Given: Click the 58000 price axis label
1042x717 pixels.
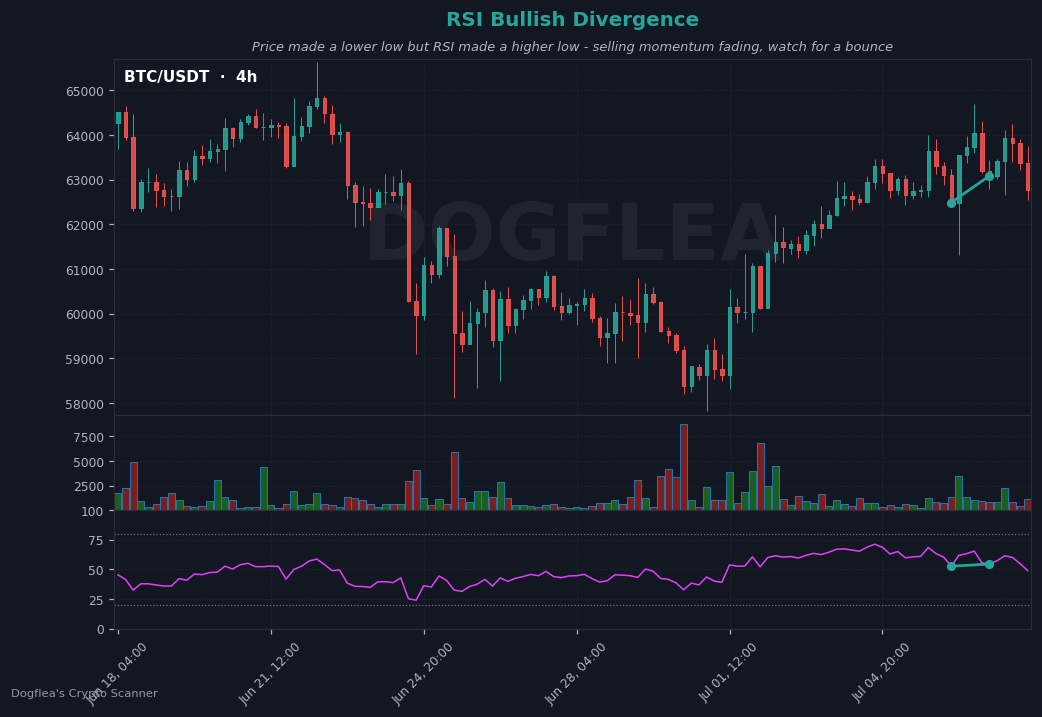Looking at the screenshot, I should pyautogui.click(x=85, y=405).
